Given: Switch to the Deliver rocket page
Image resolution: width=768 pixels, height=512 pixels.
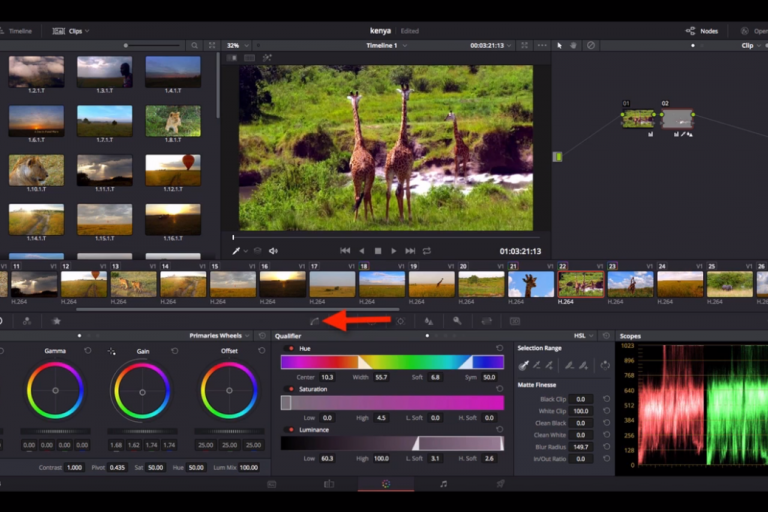Looking at the screenshot, I should [500, 484].
